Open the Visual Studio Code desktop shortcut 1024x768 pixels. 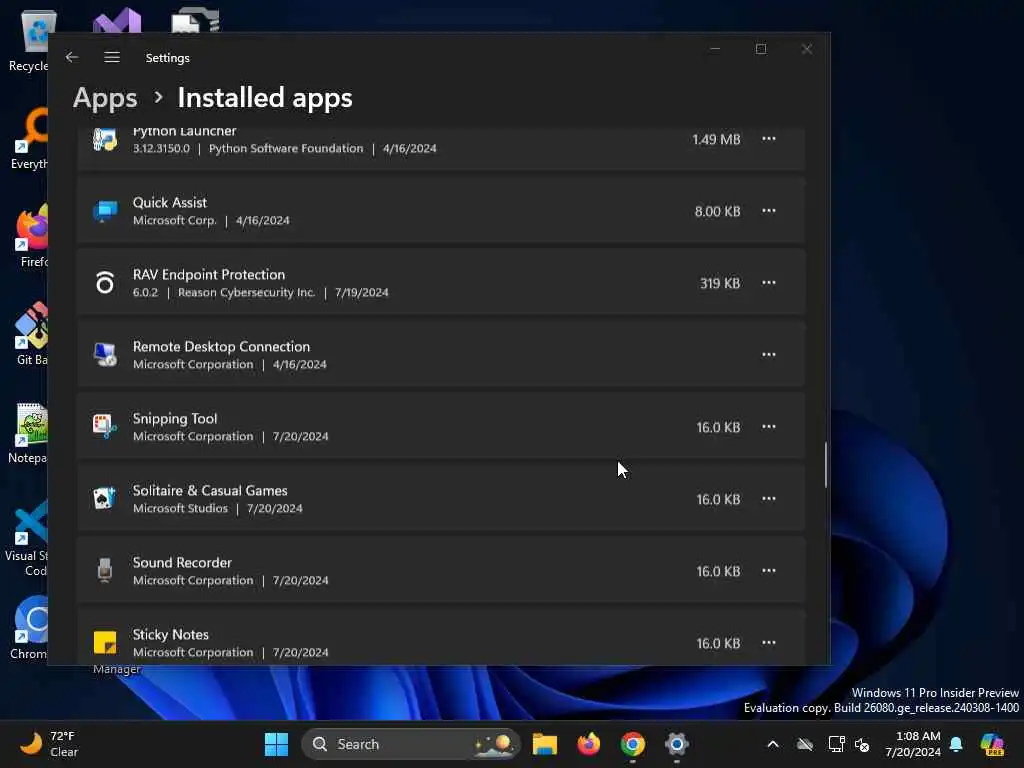pyautogui.click(x=27, y=538)
